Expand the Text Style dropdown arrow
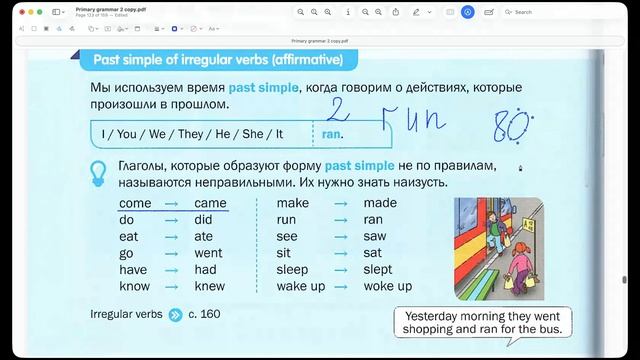The height and width of the screenshot is (360, 640). point(218,29)
